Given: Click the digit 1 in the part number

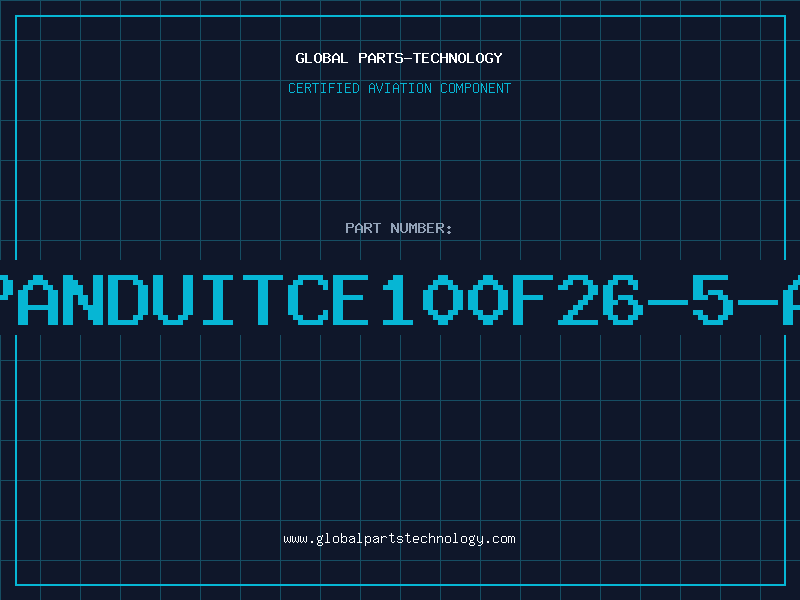Looking at the screenshot, I should (398, 299).
